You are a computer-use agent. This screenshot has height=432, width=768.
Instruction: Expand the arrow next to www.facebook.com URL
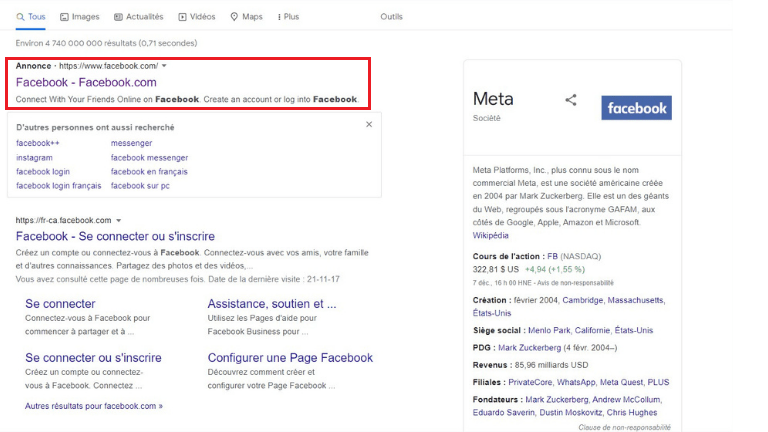coord(164,66)
